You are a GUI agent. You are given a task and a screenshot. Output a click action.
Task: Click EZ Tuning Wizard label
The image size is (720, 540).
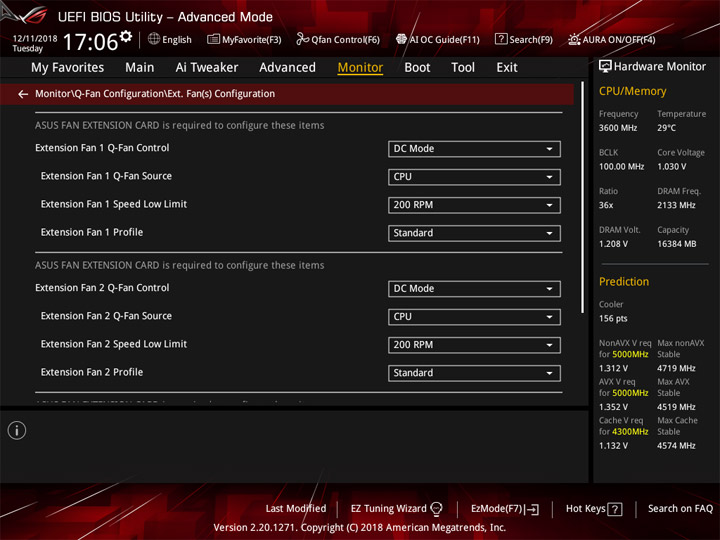coord(388,509)
